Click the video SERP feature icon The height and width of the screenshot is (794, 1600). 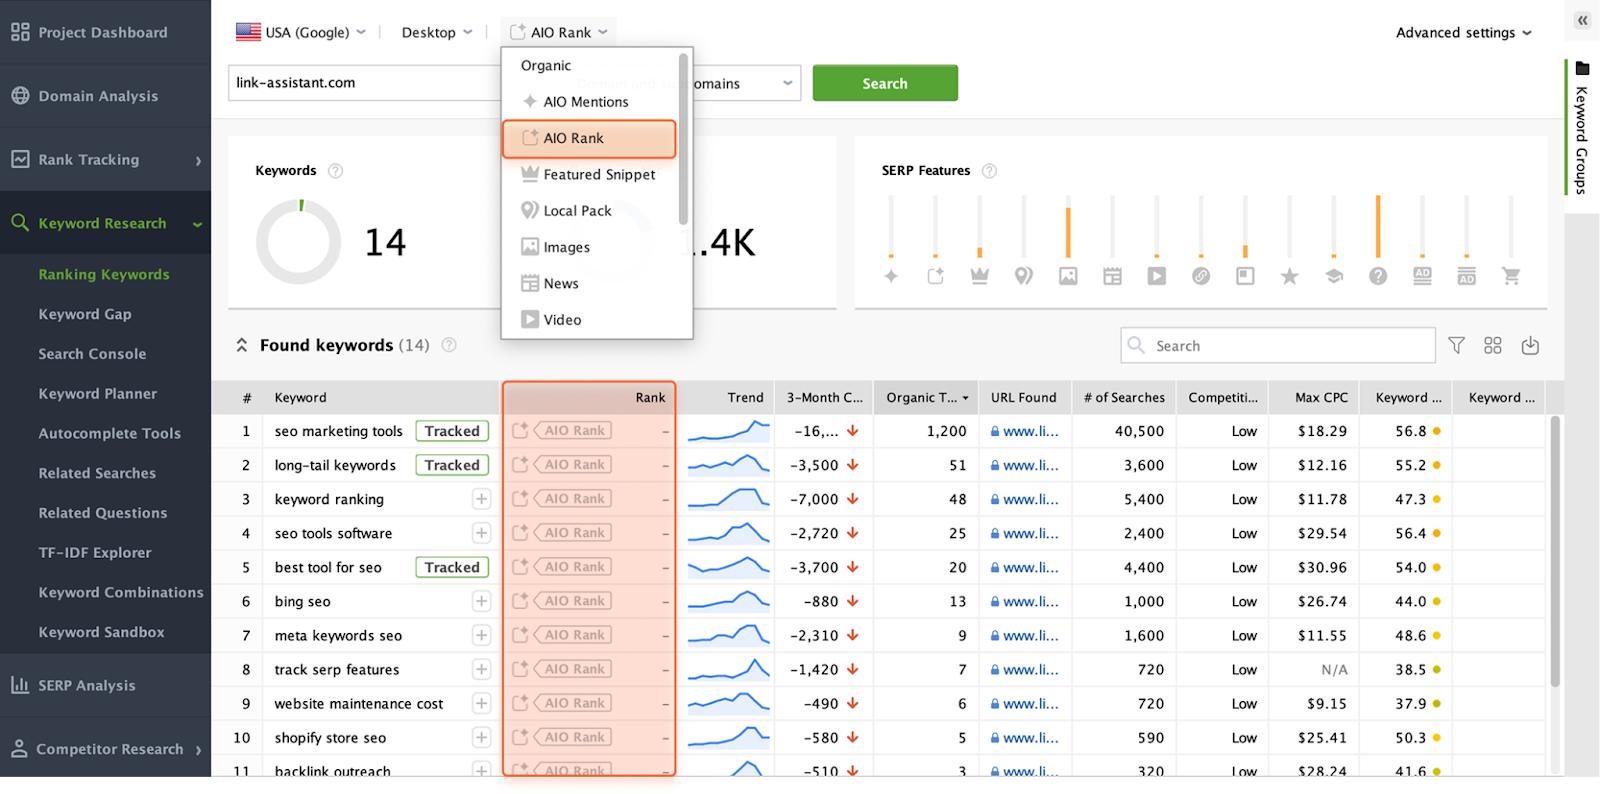1156,276
